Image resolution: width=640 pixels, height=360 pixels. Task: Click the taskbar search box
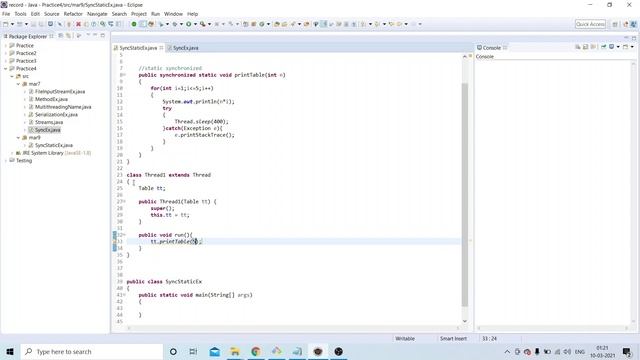tap(92, 351)
